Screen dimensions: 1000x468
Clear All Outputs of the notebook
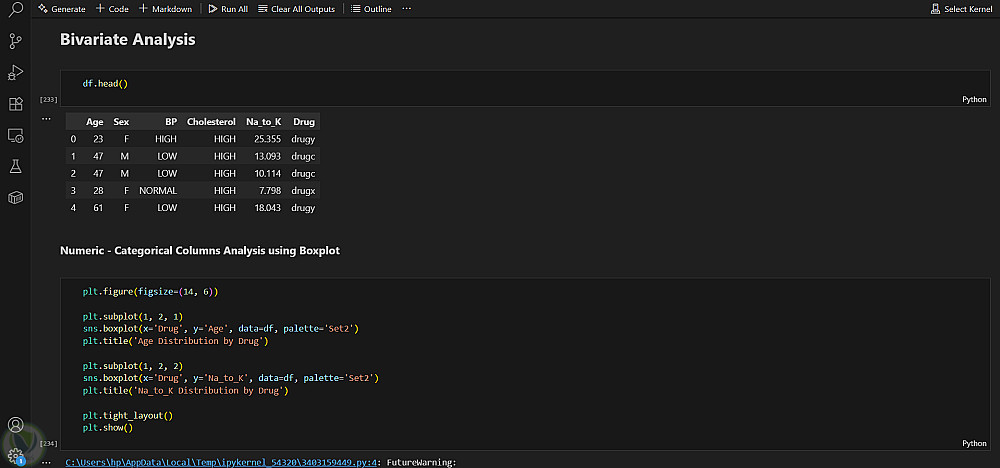(296, 9)
